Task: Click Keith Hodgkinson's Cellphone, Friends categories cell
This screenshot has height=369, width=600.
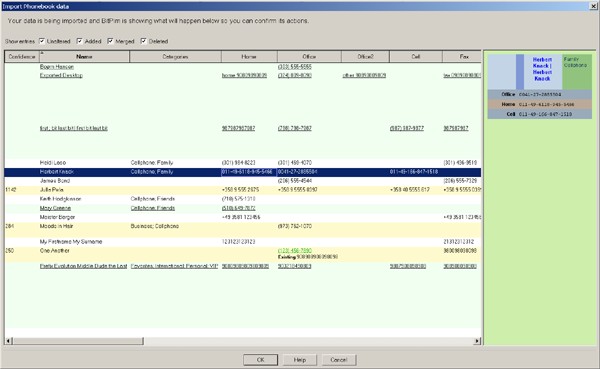Action: click(153, 199)
